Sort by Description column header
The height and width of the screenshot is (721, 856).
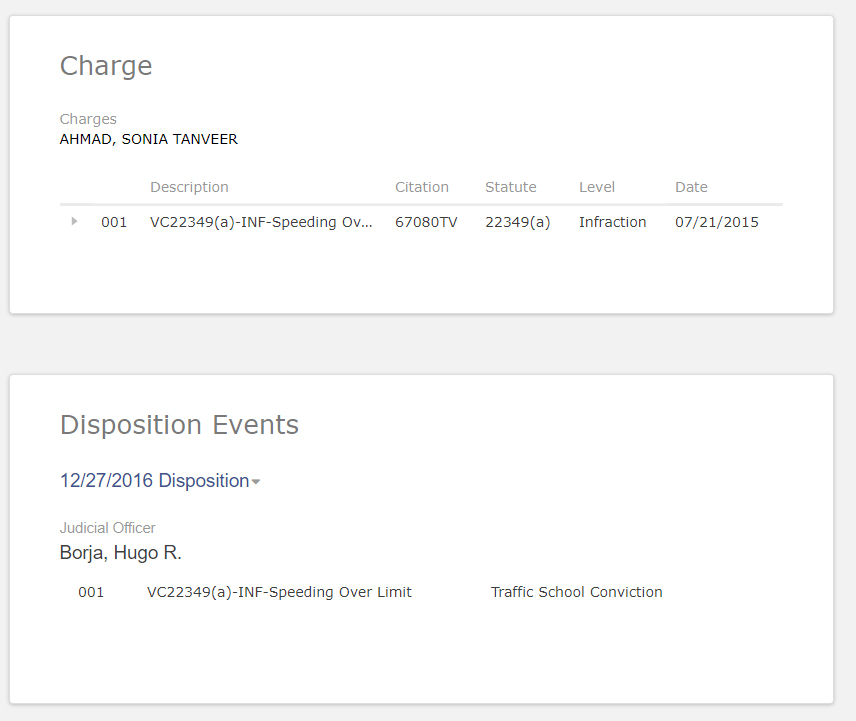(189, 187)
